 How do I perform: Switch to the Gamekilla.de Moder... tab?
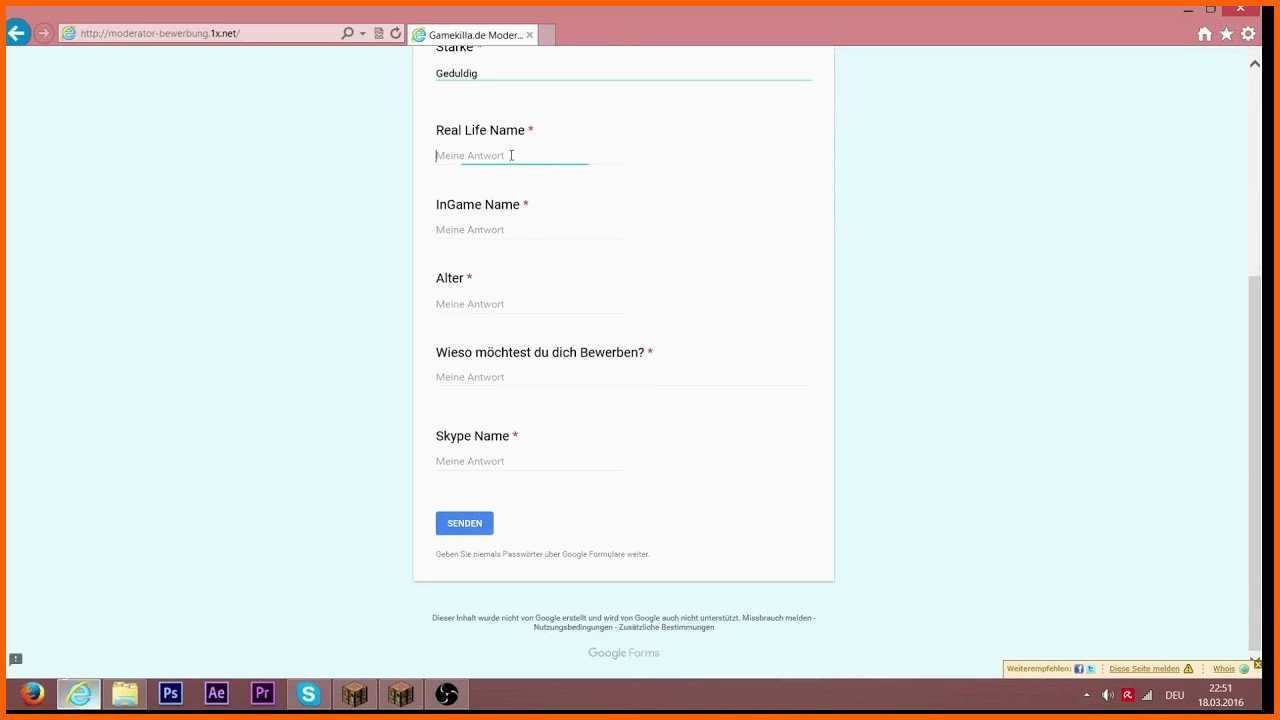coord(475,35)
